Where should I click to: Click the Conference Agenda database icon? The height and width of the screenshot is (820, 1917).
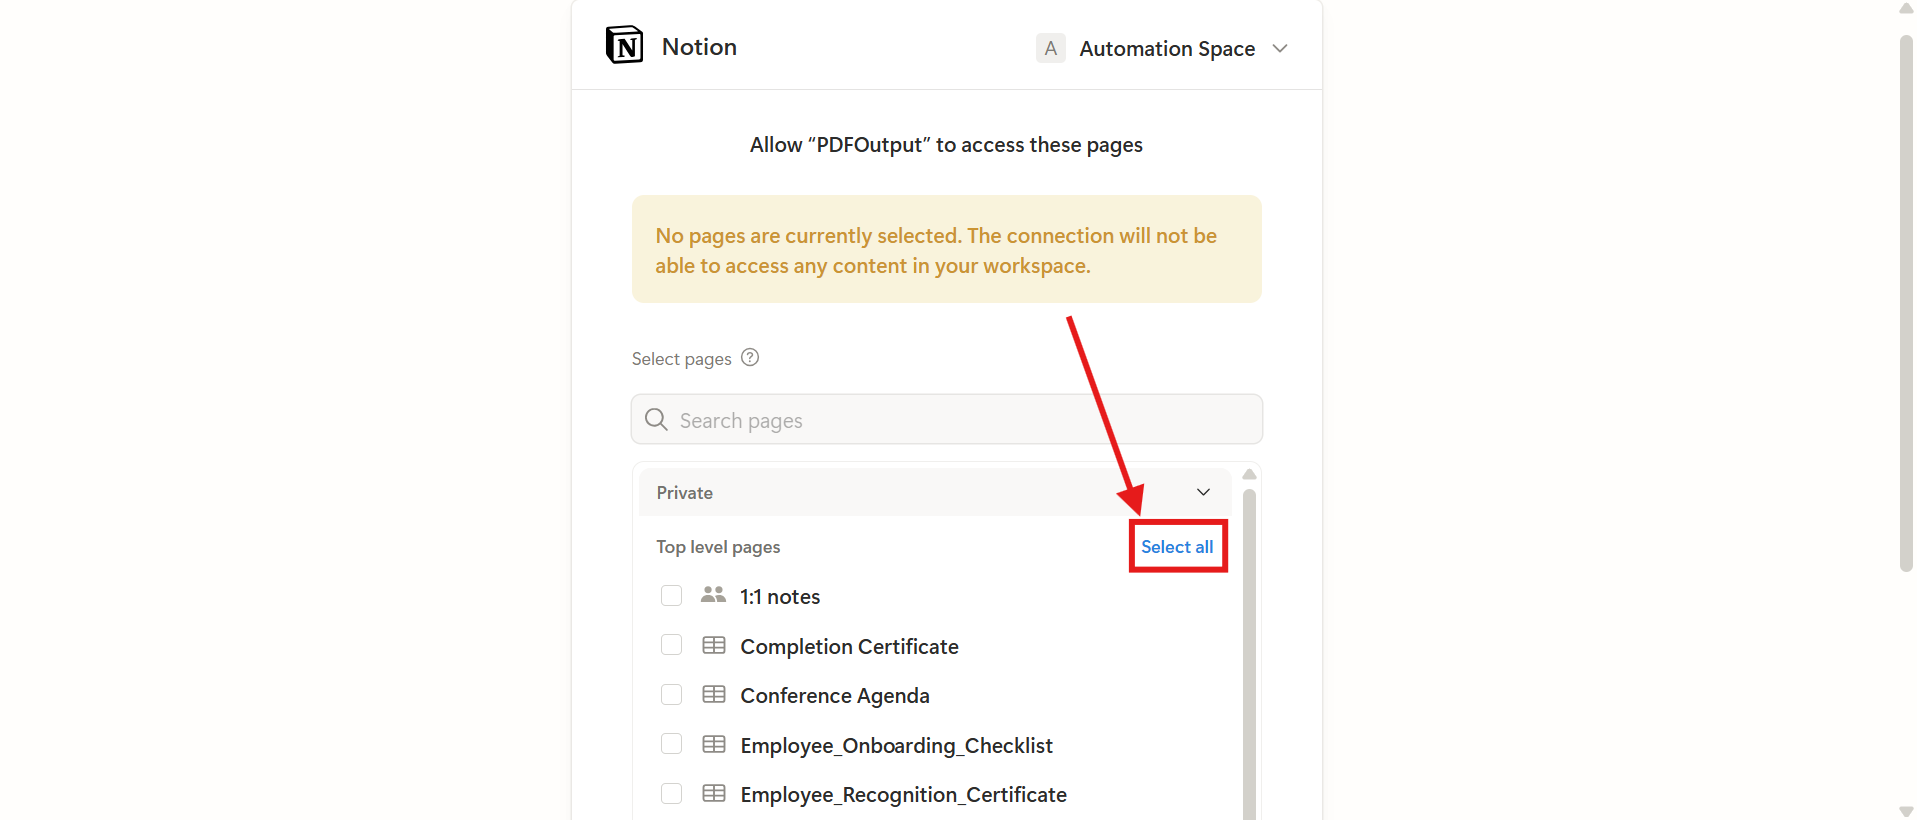713,694
